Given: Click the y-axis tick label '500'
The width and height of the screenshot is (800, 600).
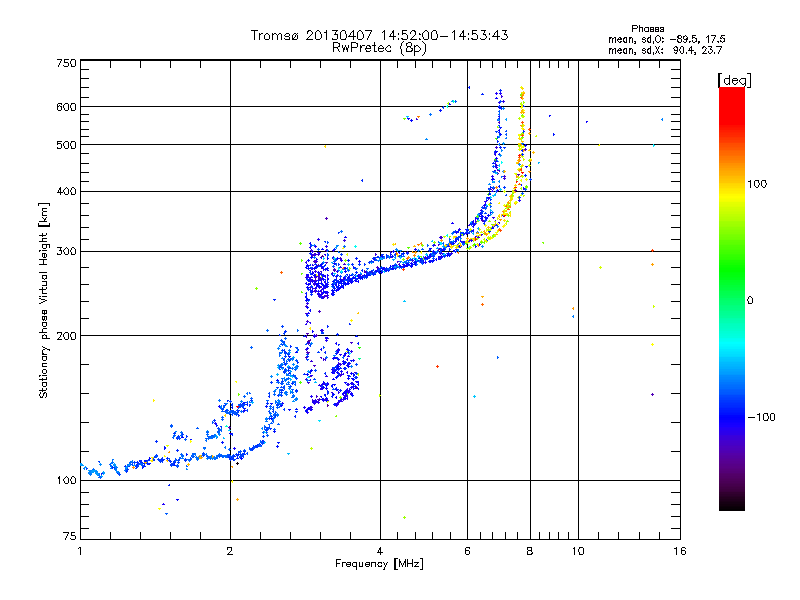Looking at the screenshot, I should click(x=66, y=145).
